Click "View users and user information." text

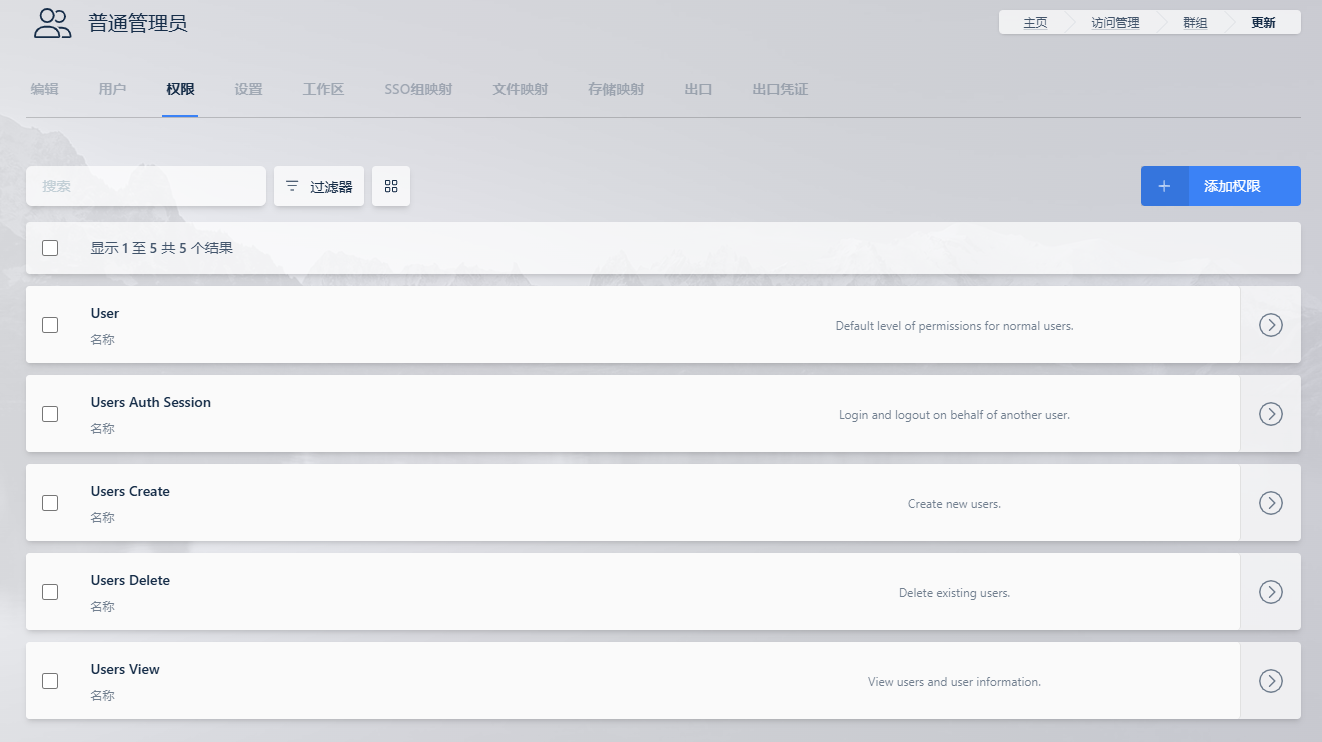pyautogui.click(x=954, y=682)
